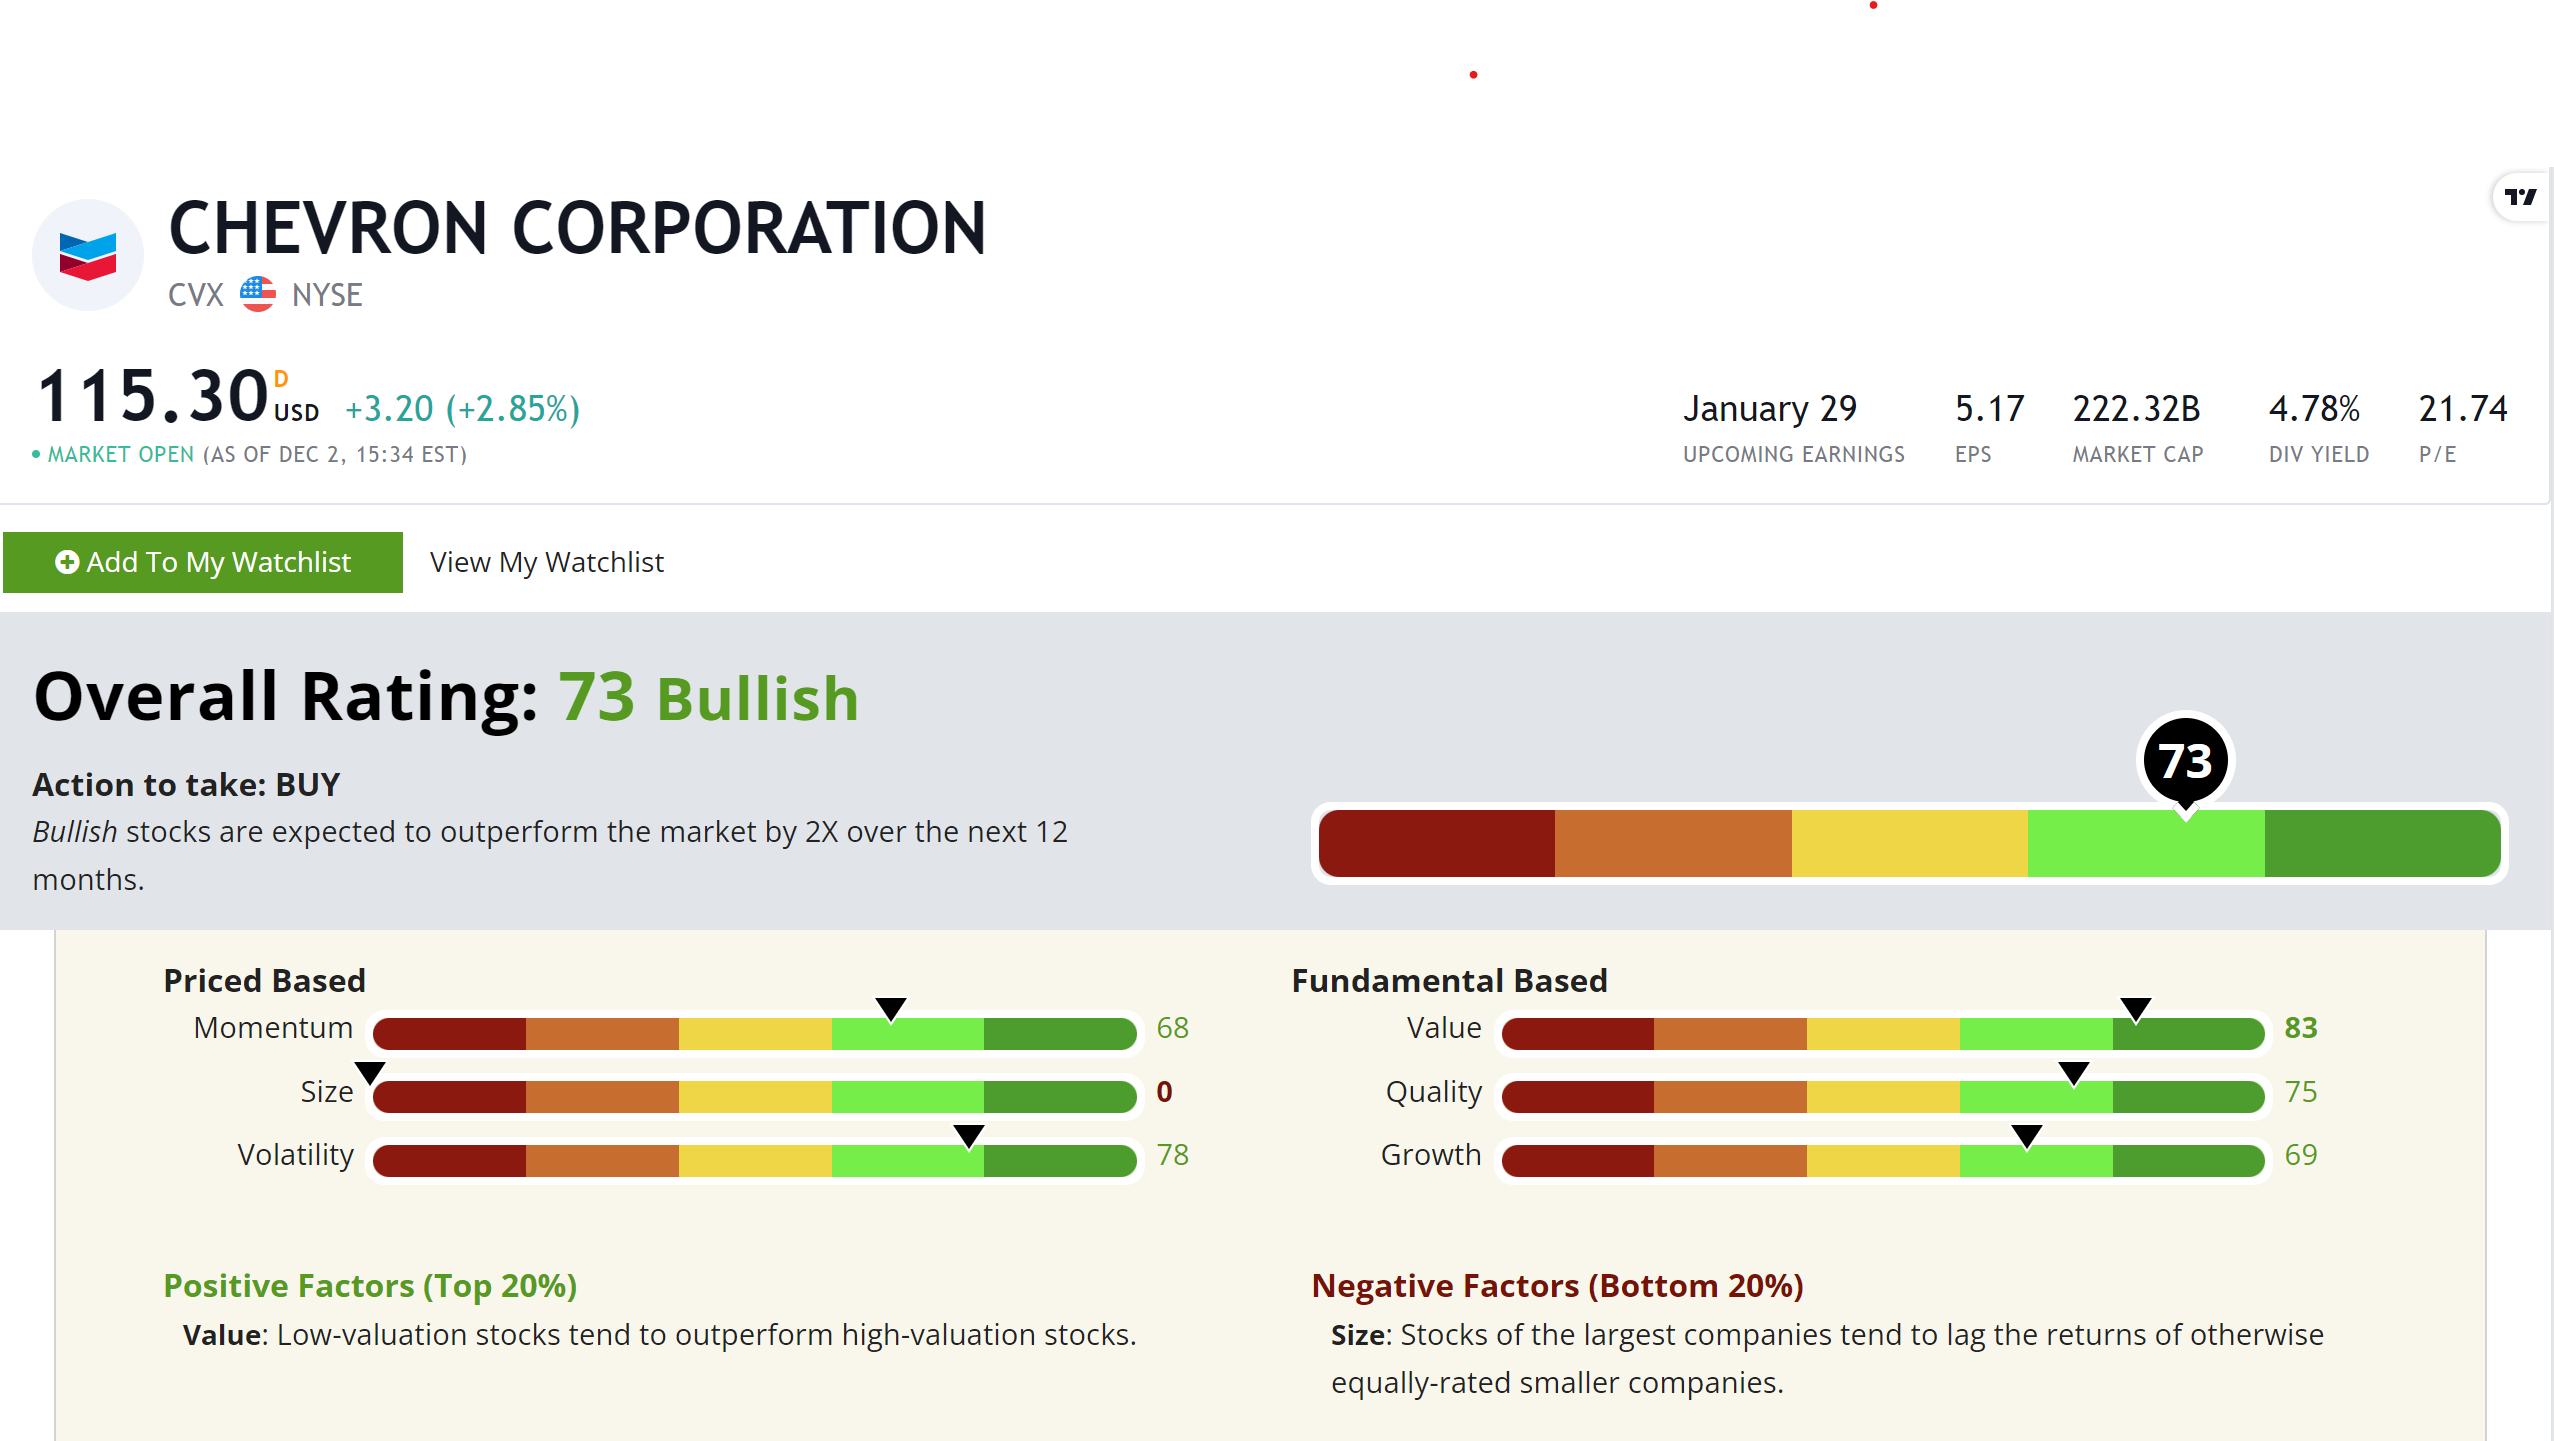The height and width of the screenshot is (1441, 2554).
Task: Open View My Watchlist link
Action: [x=547, y=562]
